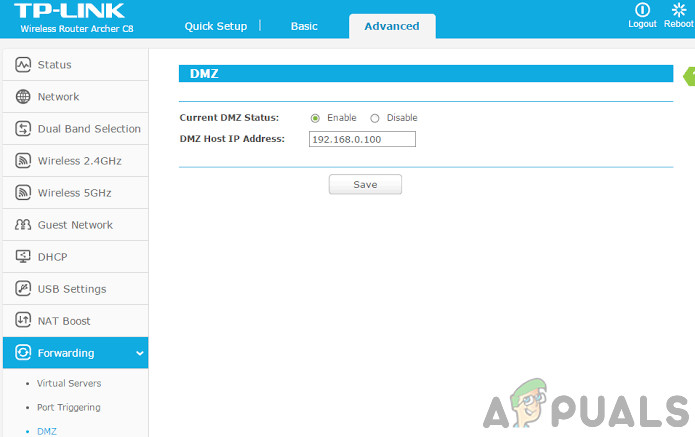Click the 'Current DMZ Status:' label
The image size is (695, 437).
pos(229,118)
